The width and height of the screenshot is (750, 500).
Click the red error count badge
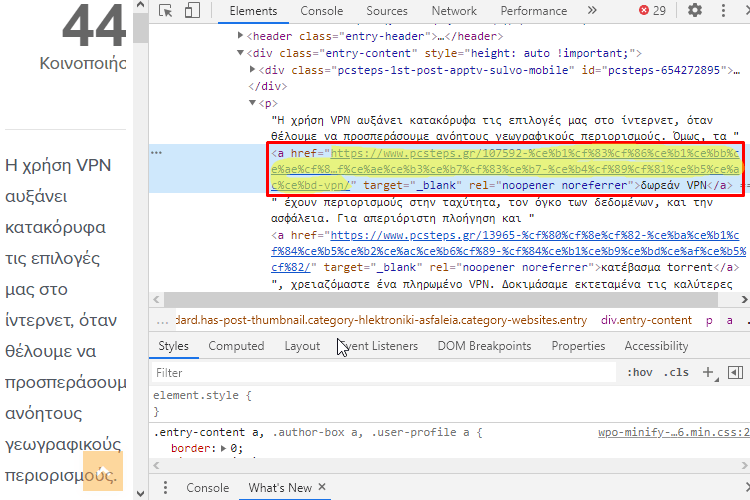point(652,11)
